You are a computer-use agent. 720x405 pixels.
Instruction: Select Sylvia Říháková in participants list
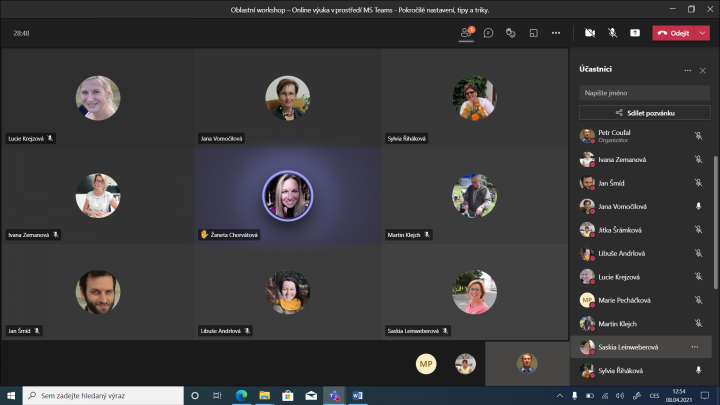click(x=641, y=370)
